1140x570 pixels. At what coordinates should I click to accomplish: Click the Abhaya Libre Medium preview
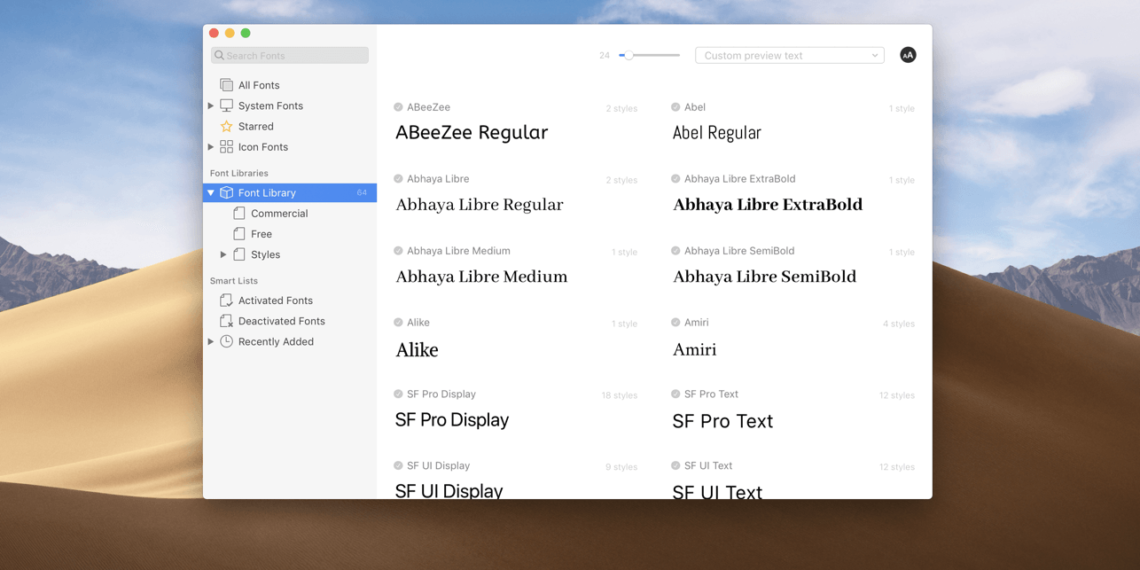481,277
